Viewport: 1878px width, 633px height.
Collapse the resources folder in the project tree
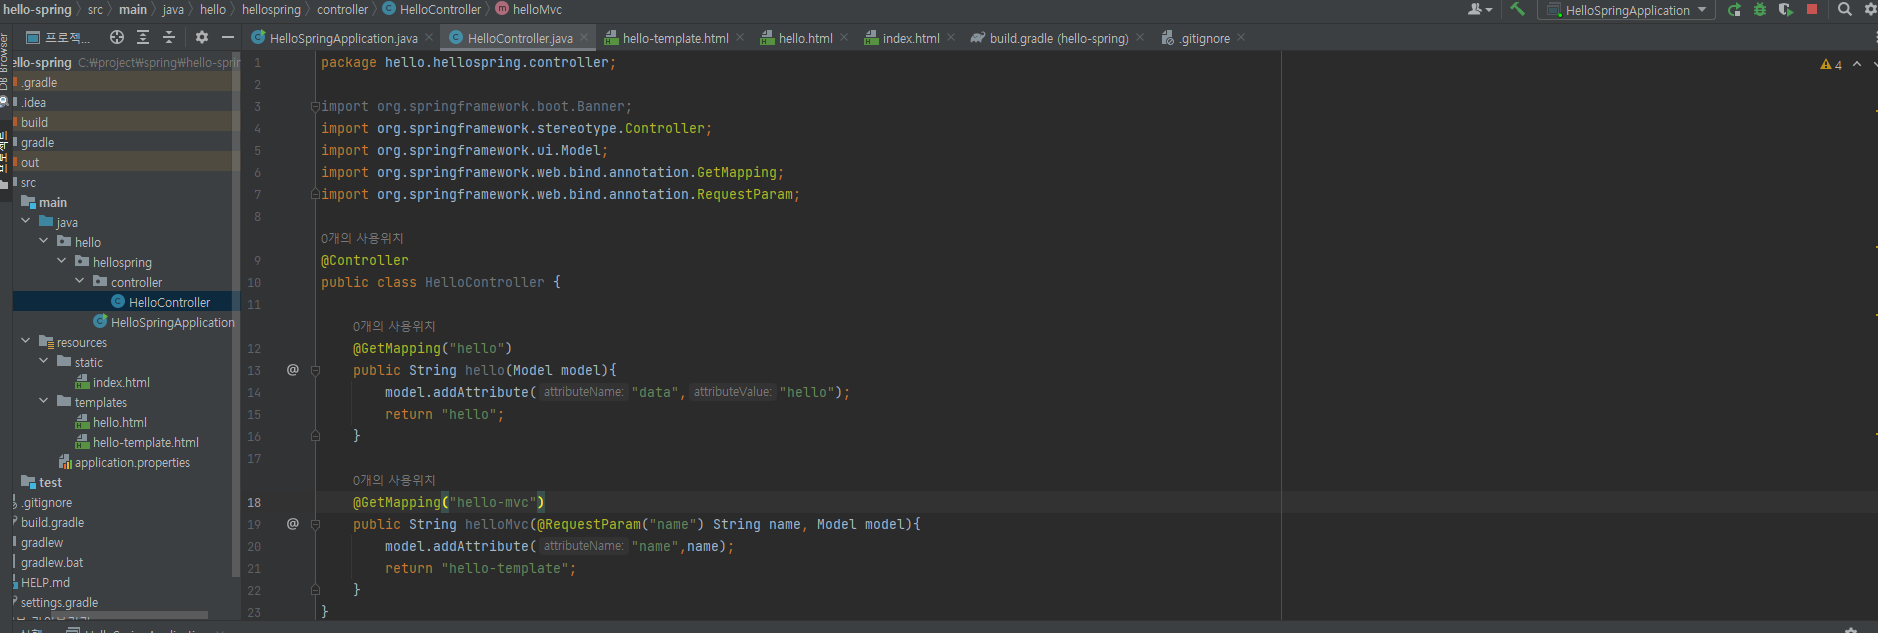[x=26, y=342]
